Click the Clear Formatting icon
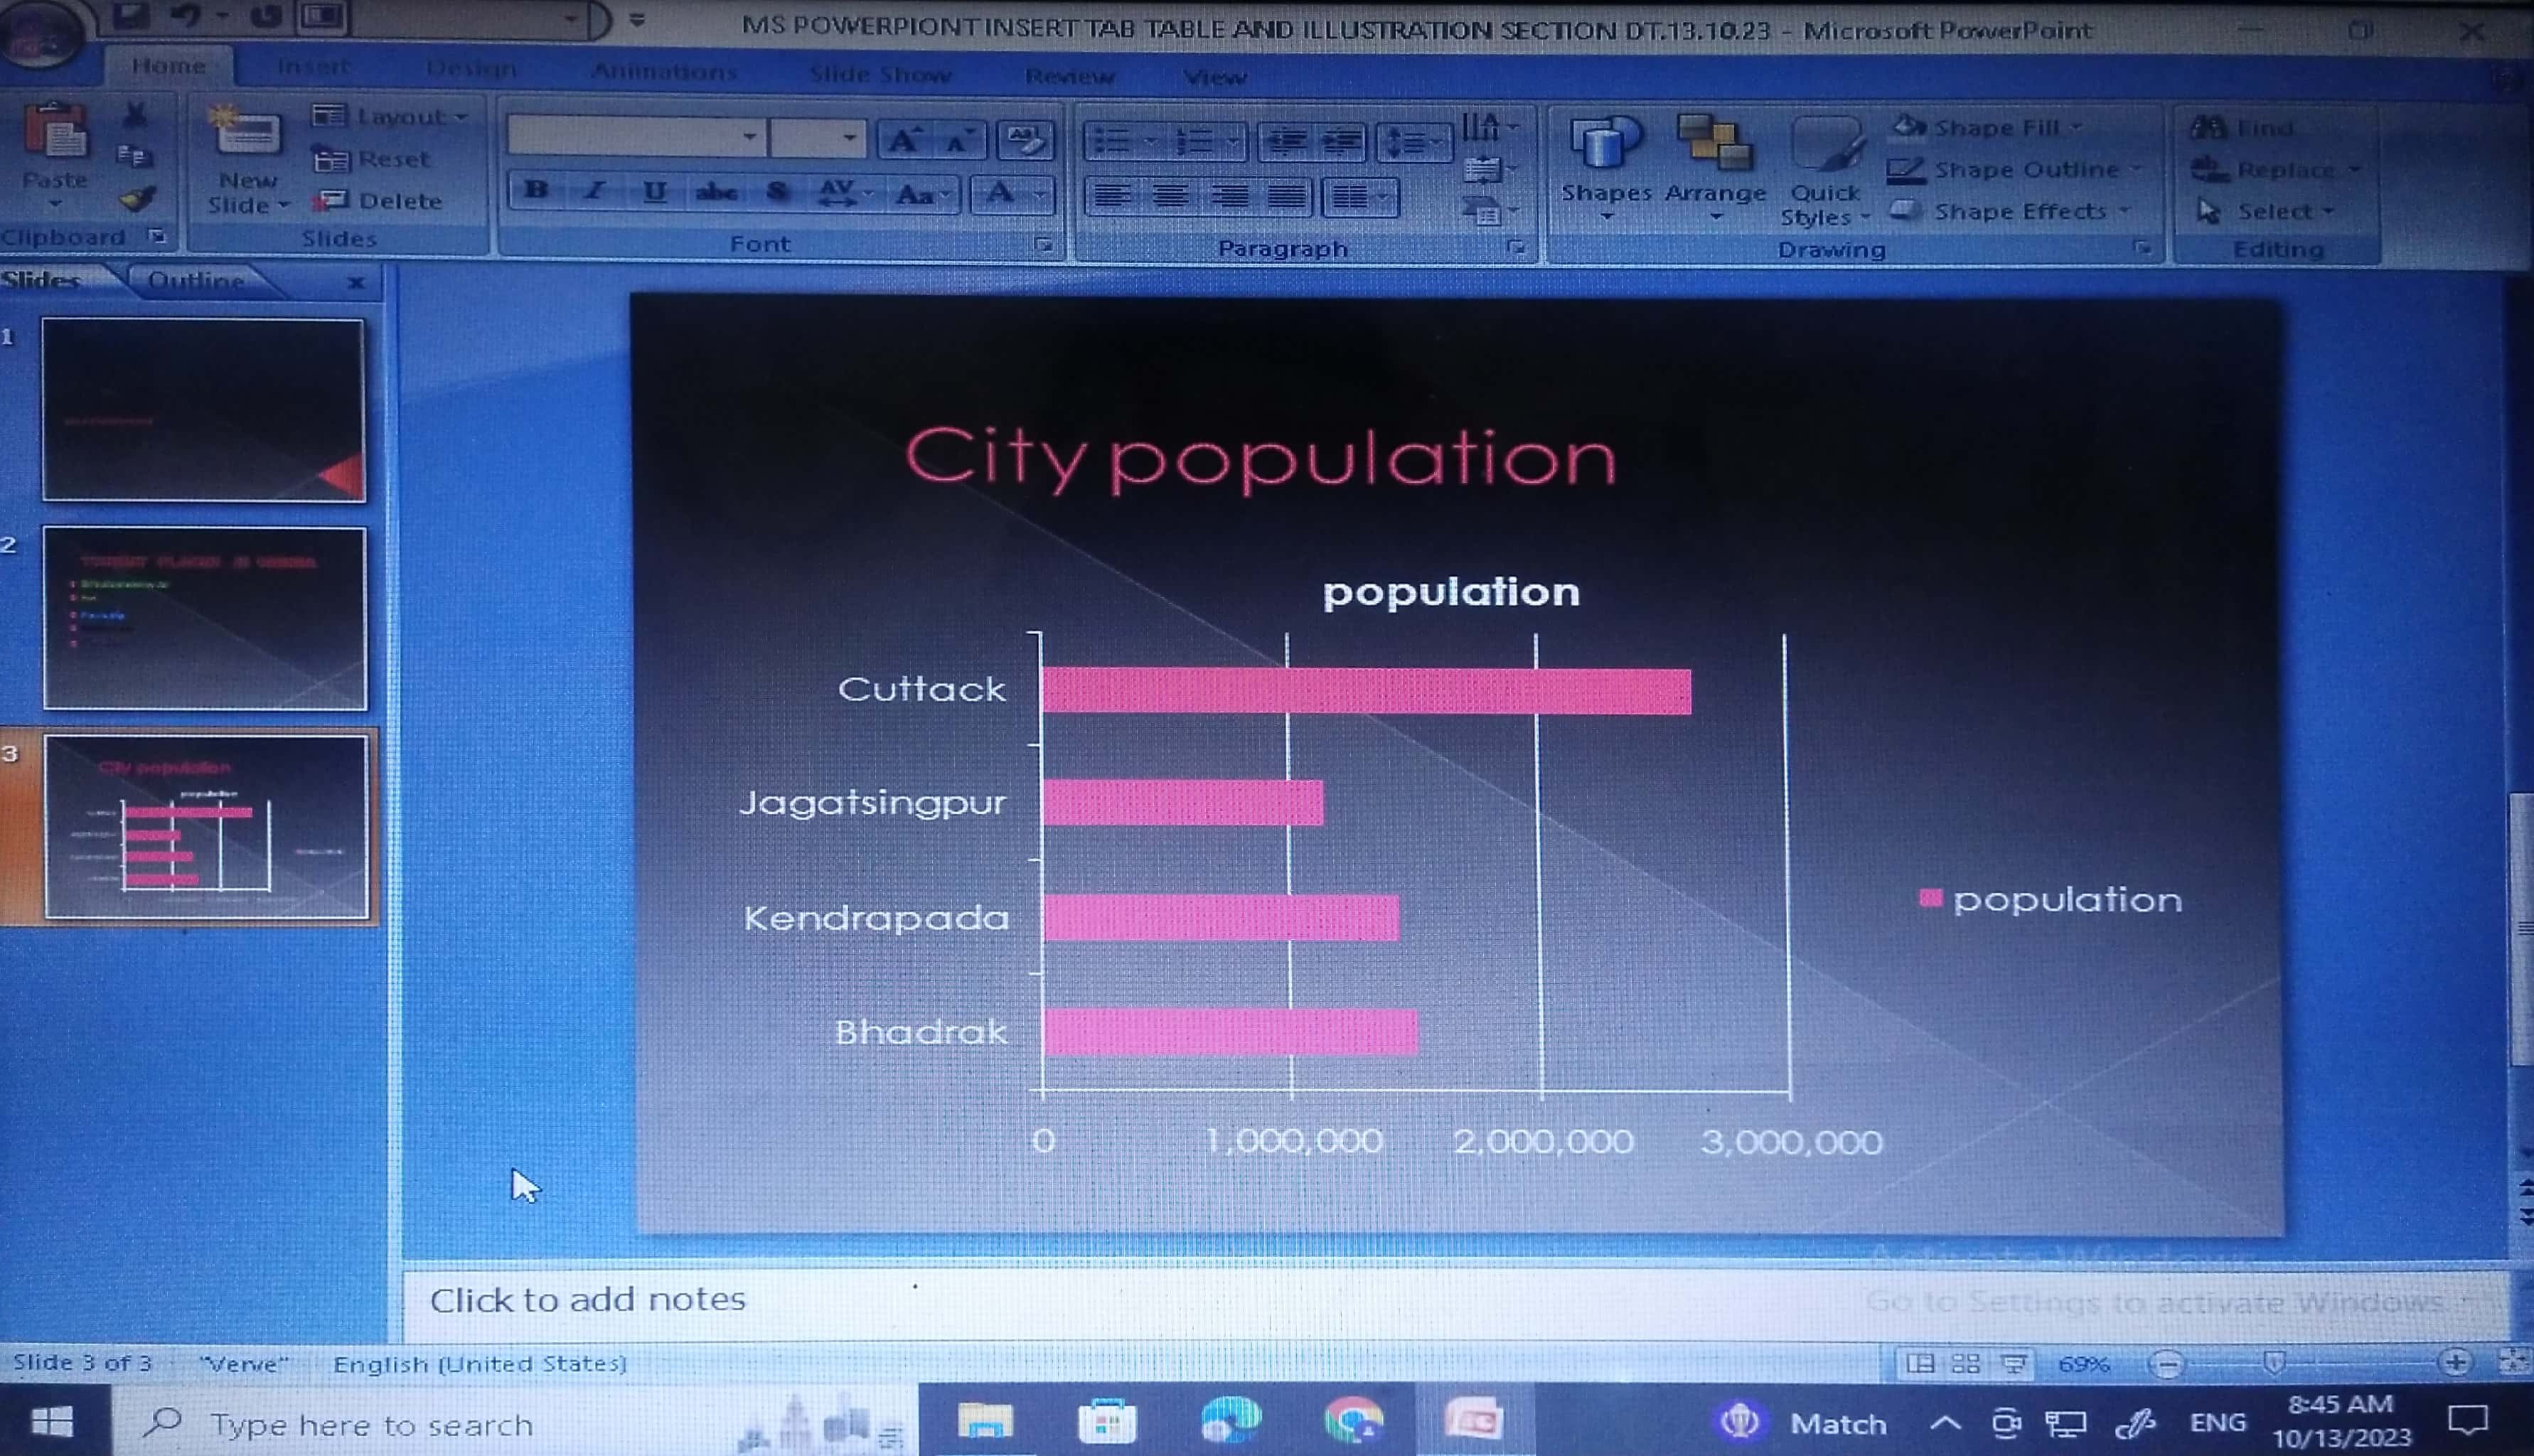The width and height of the screenshot is (2534, 1456). coord(1024,141)
